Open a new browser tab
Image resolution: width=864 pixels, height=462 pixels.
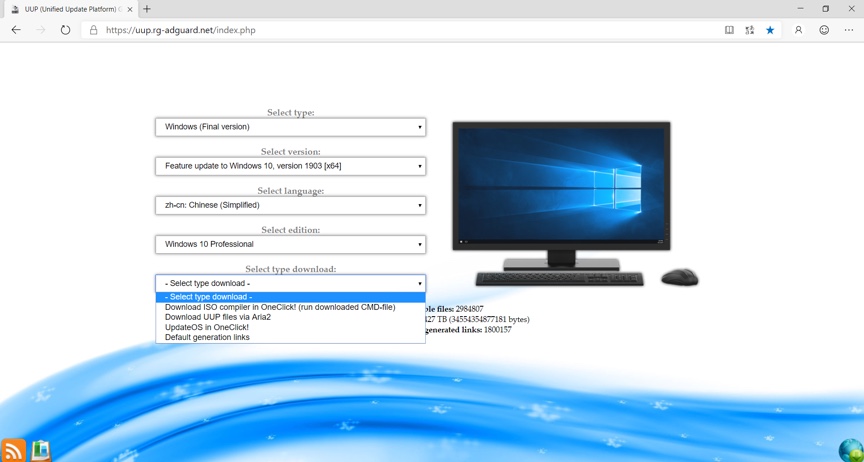point(147,9)
